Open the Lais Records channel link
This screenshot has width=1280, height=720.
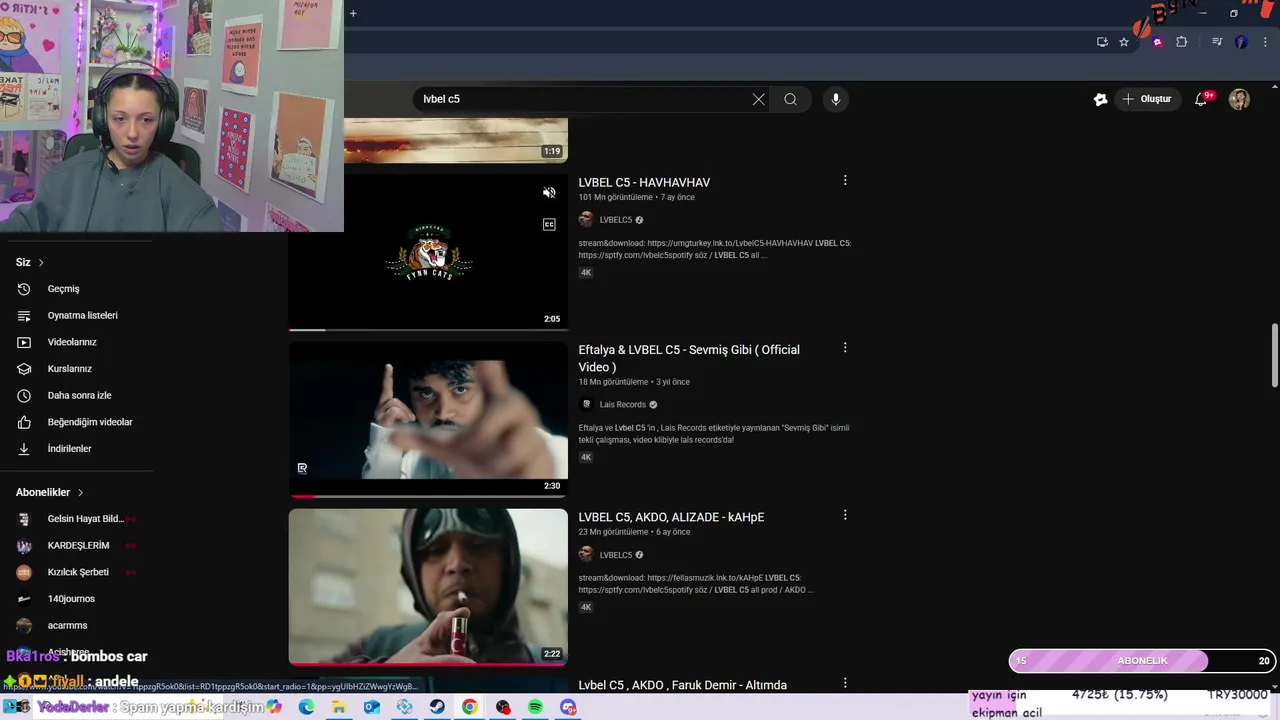[x=622, y=404]
